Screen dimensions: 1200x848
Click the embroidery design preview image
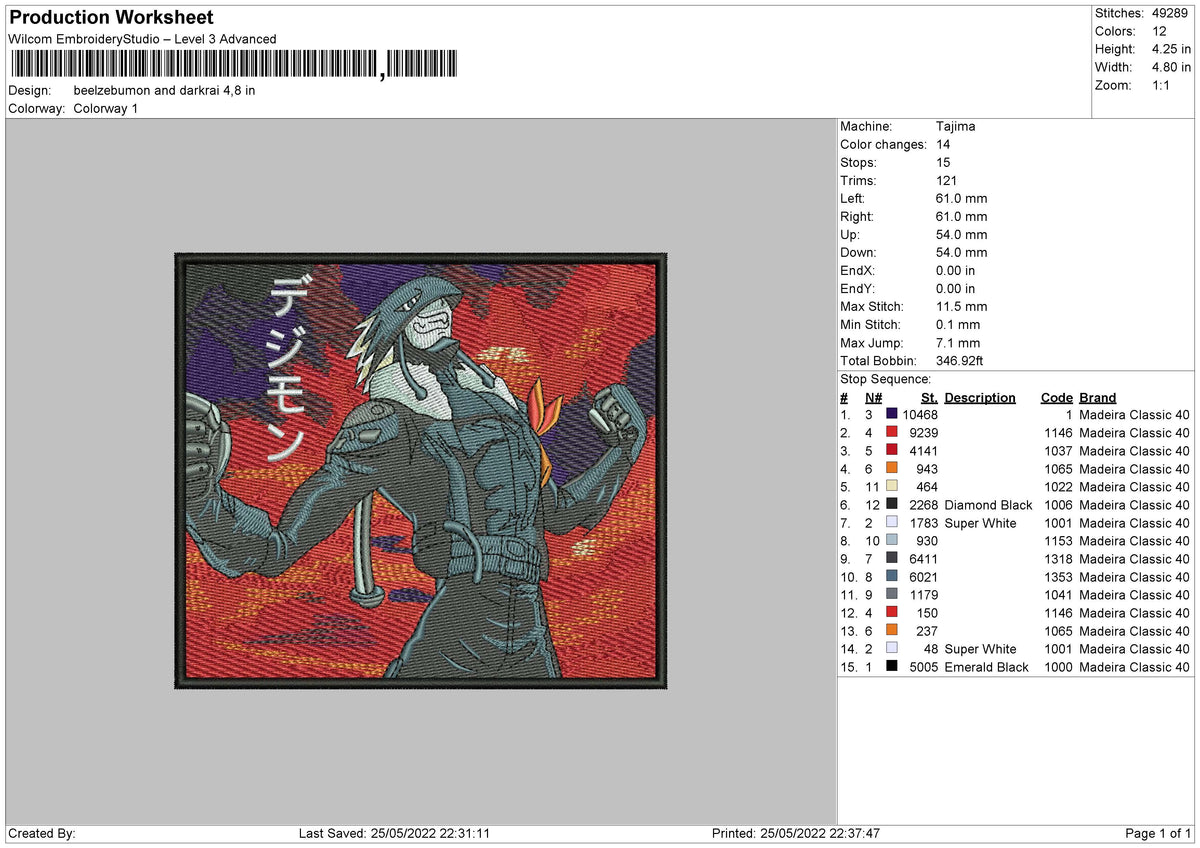pyautogui.click(x=421, y=471)
